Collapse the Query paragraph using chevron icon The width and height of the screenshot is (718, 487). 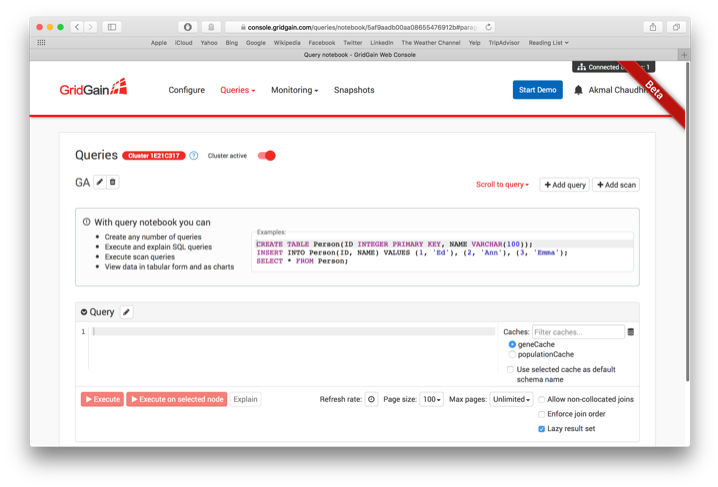coord(84,312)
